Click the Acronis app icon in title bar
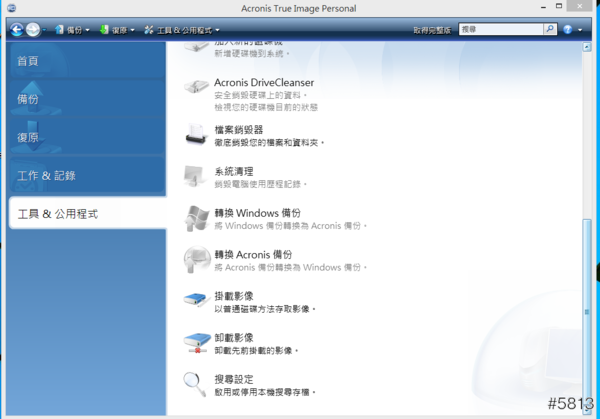This screenshot has height=419, width=600. point(11,8)
